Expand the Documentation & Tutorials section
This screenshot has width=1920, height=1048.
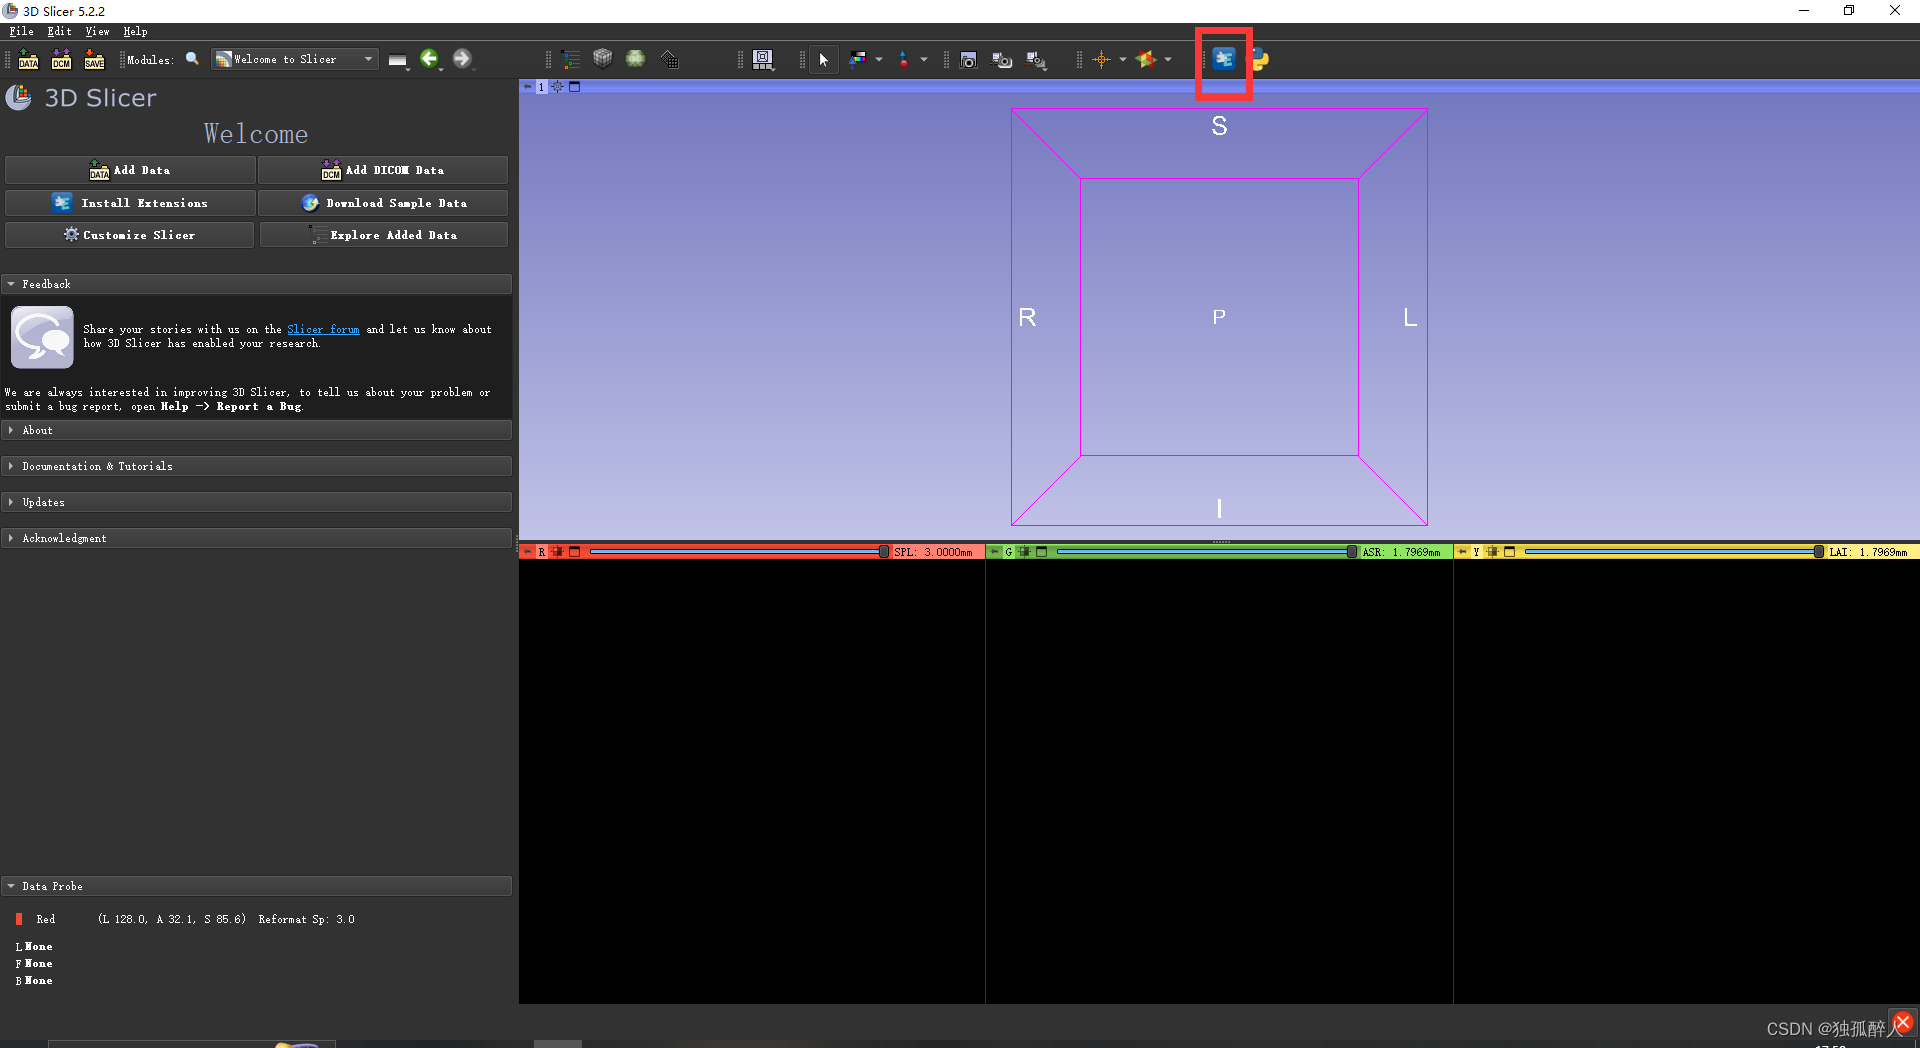pos(97,465)
